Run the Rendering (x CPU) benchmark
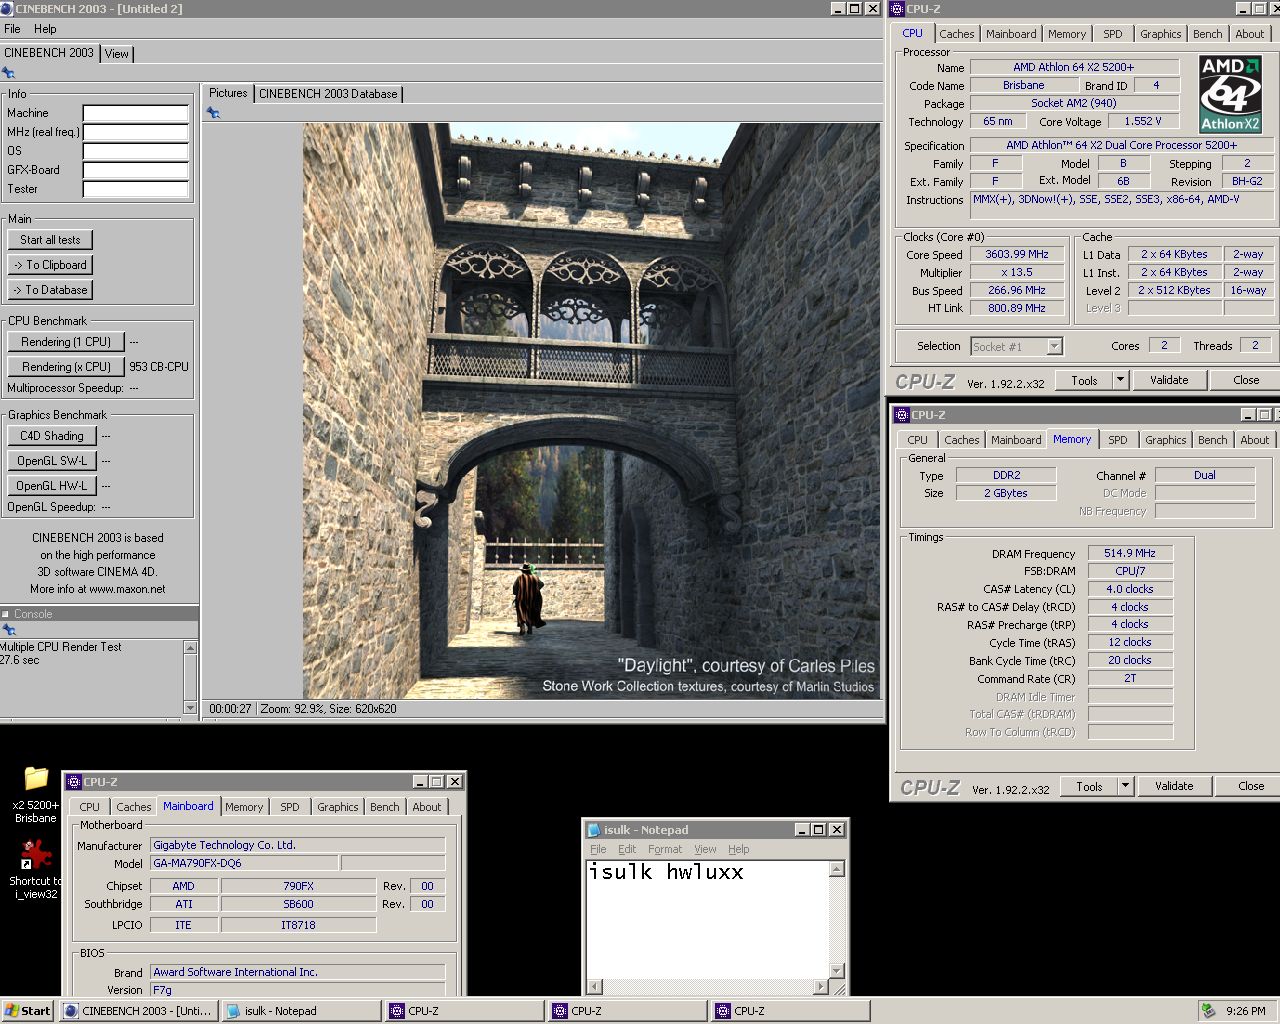 pos(66,367)
